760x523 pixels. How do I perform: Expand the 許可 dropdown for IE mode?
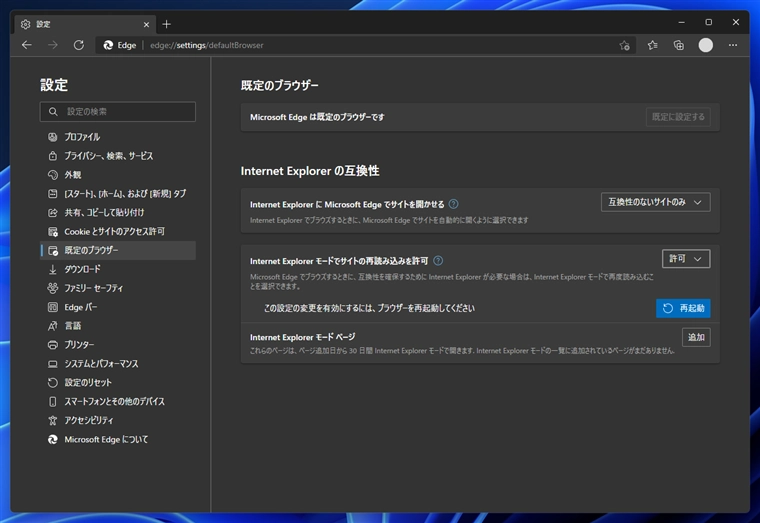686,259
